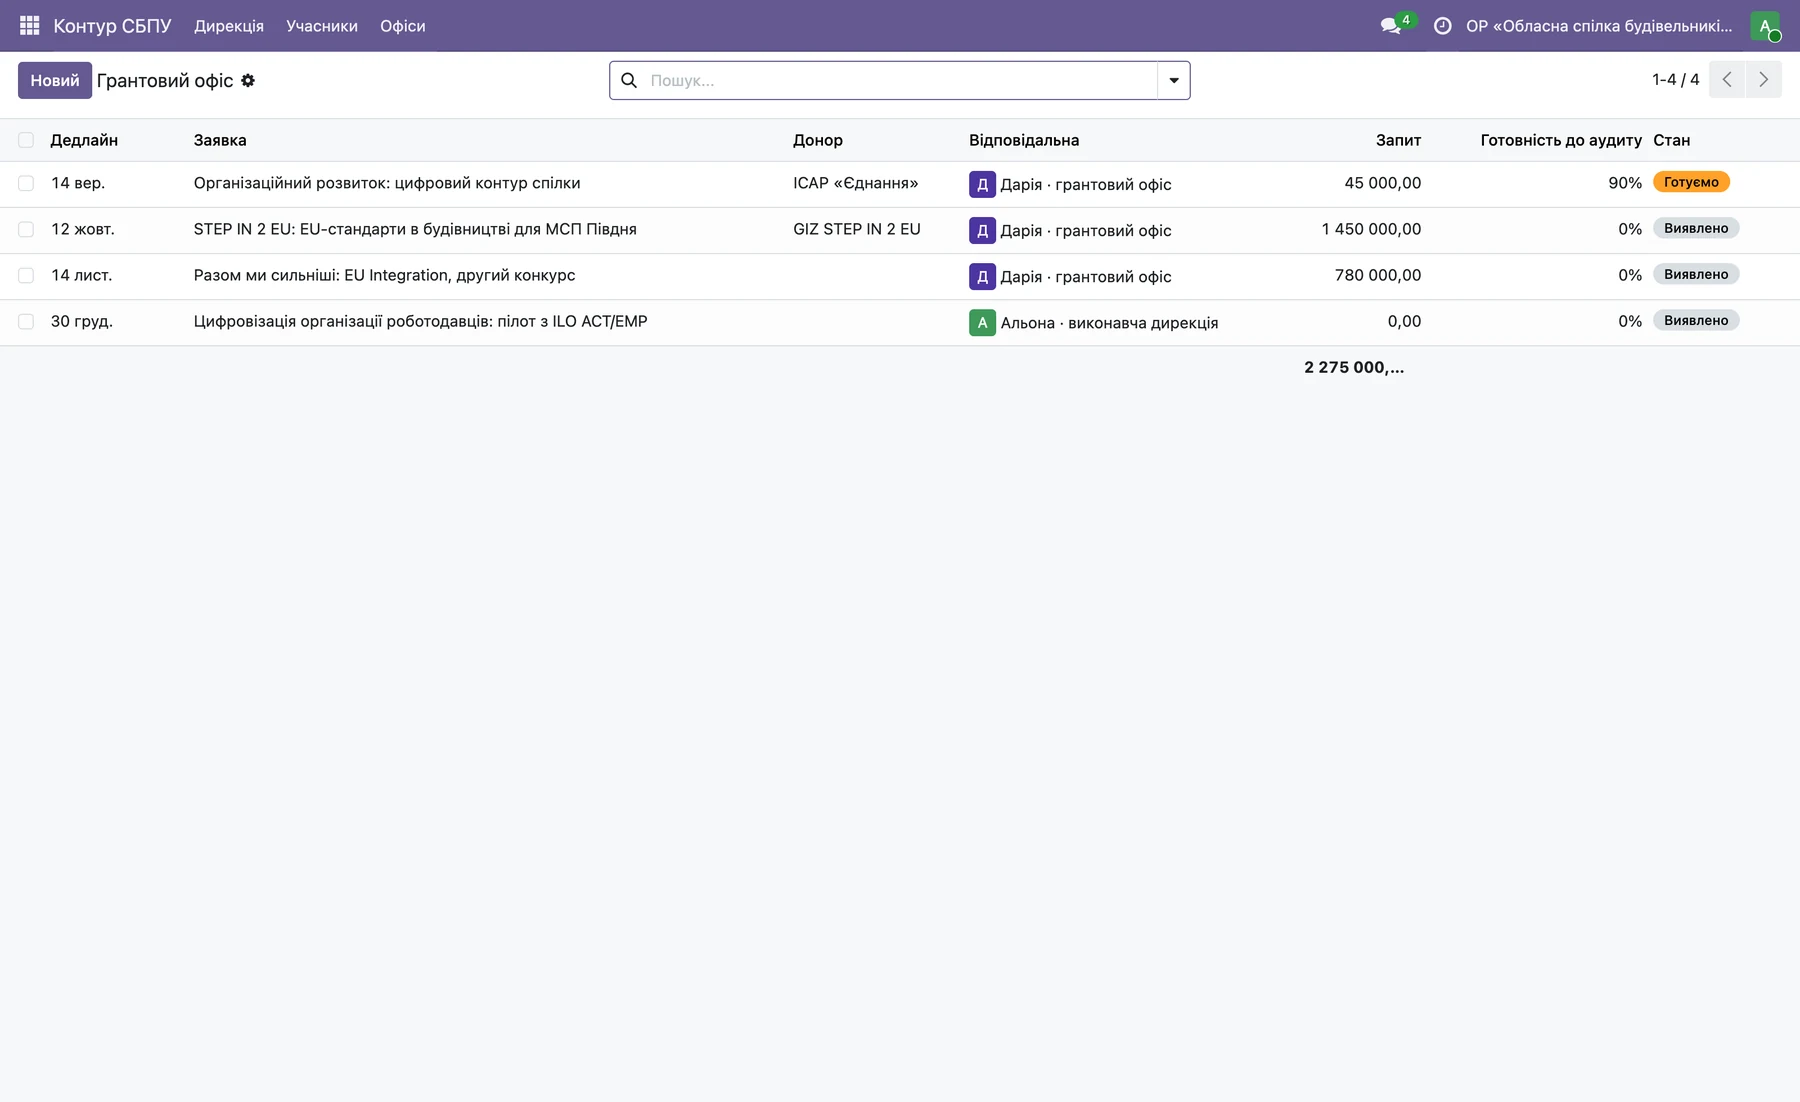Click Дарія avatar in the 12 жовт. row
The width and height of the screenshot is (1800, 1102).
pos(982,230)
